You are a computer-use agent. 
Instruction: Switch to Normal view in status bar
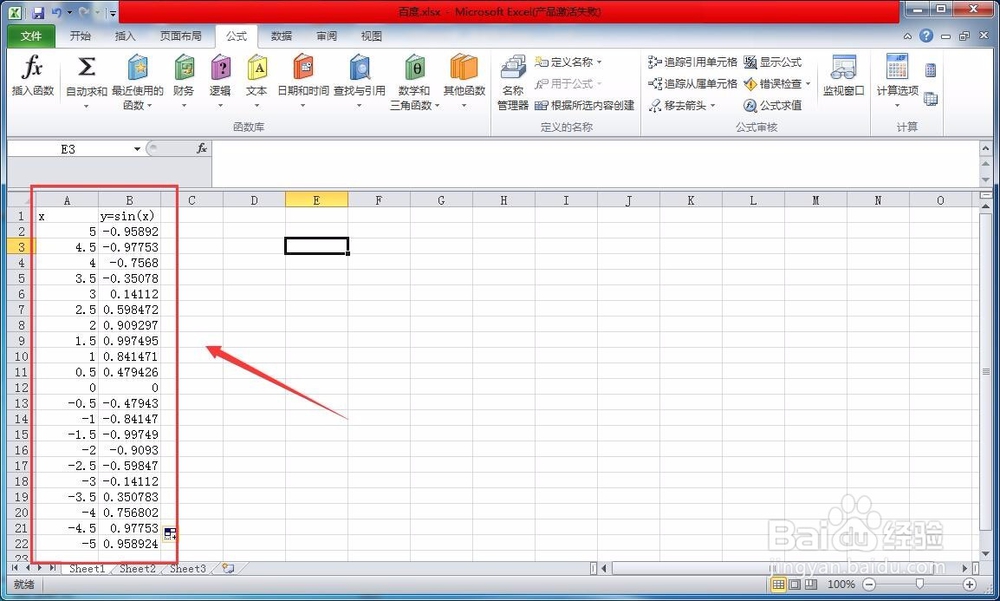[x=779, y=584]
